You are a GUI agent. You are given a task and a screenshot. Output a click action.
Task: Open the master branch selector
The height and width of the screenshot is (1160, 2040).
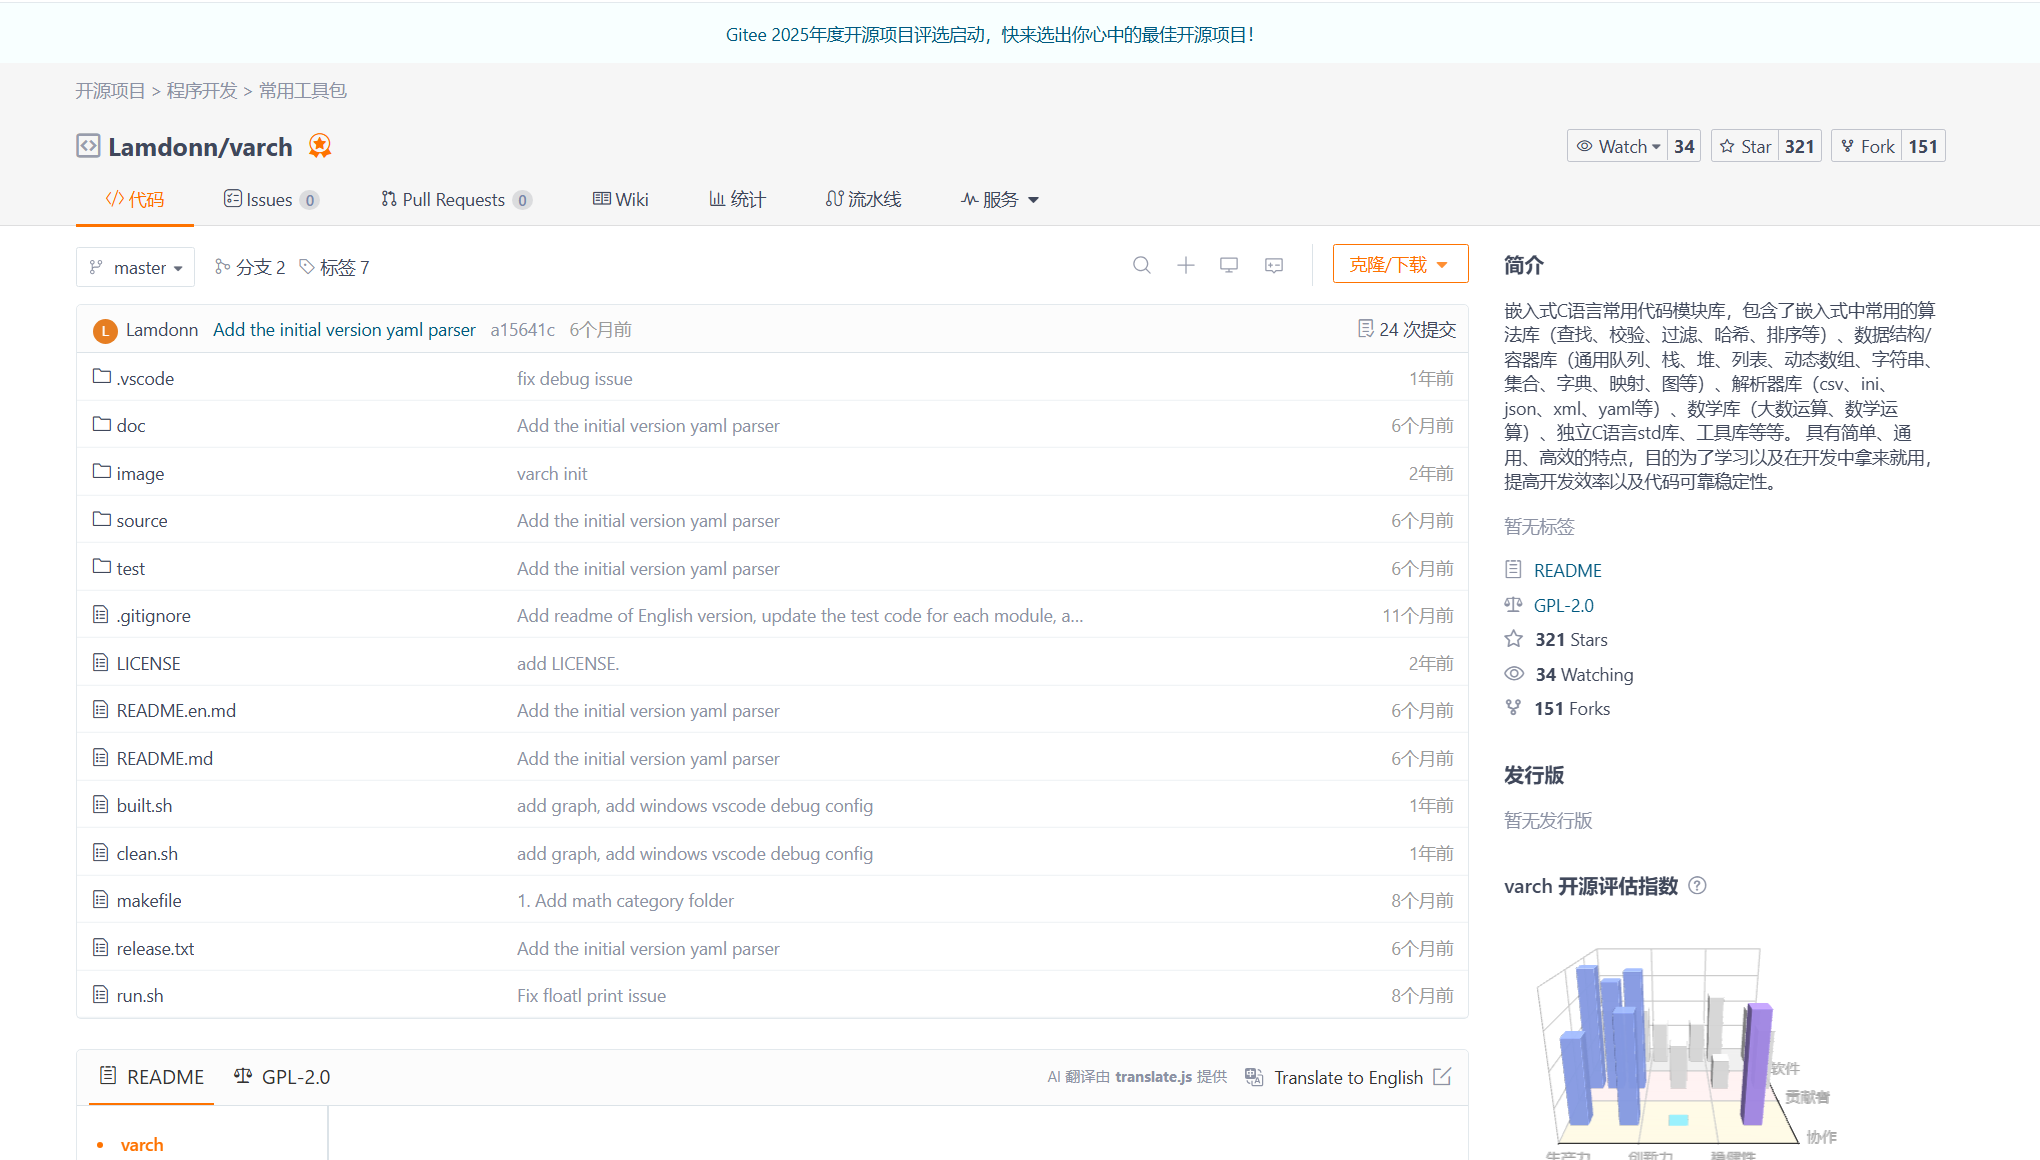point(135,267)
